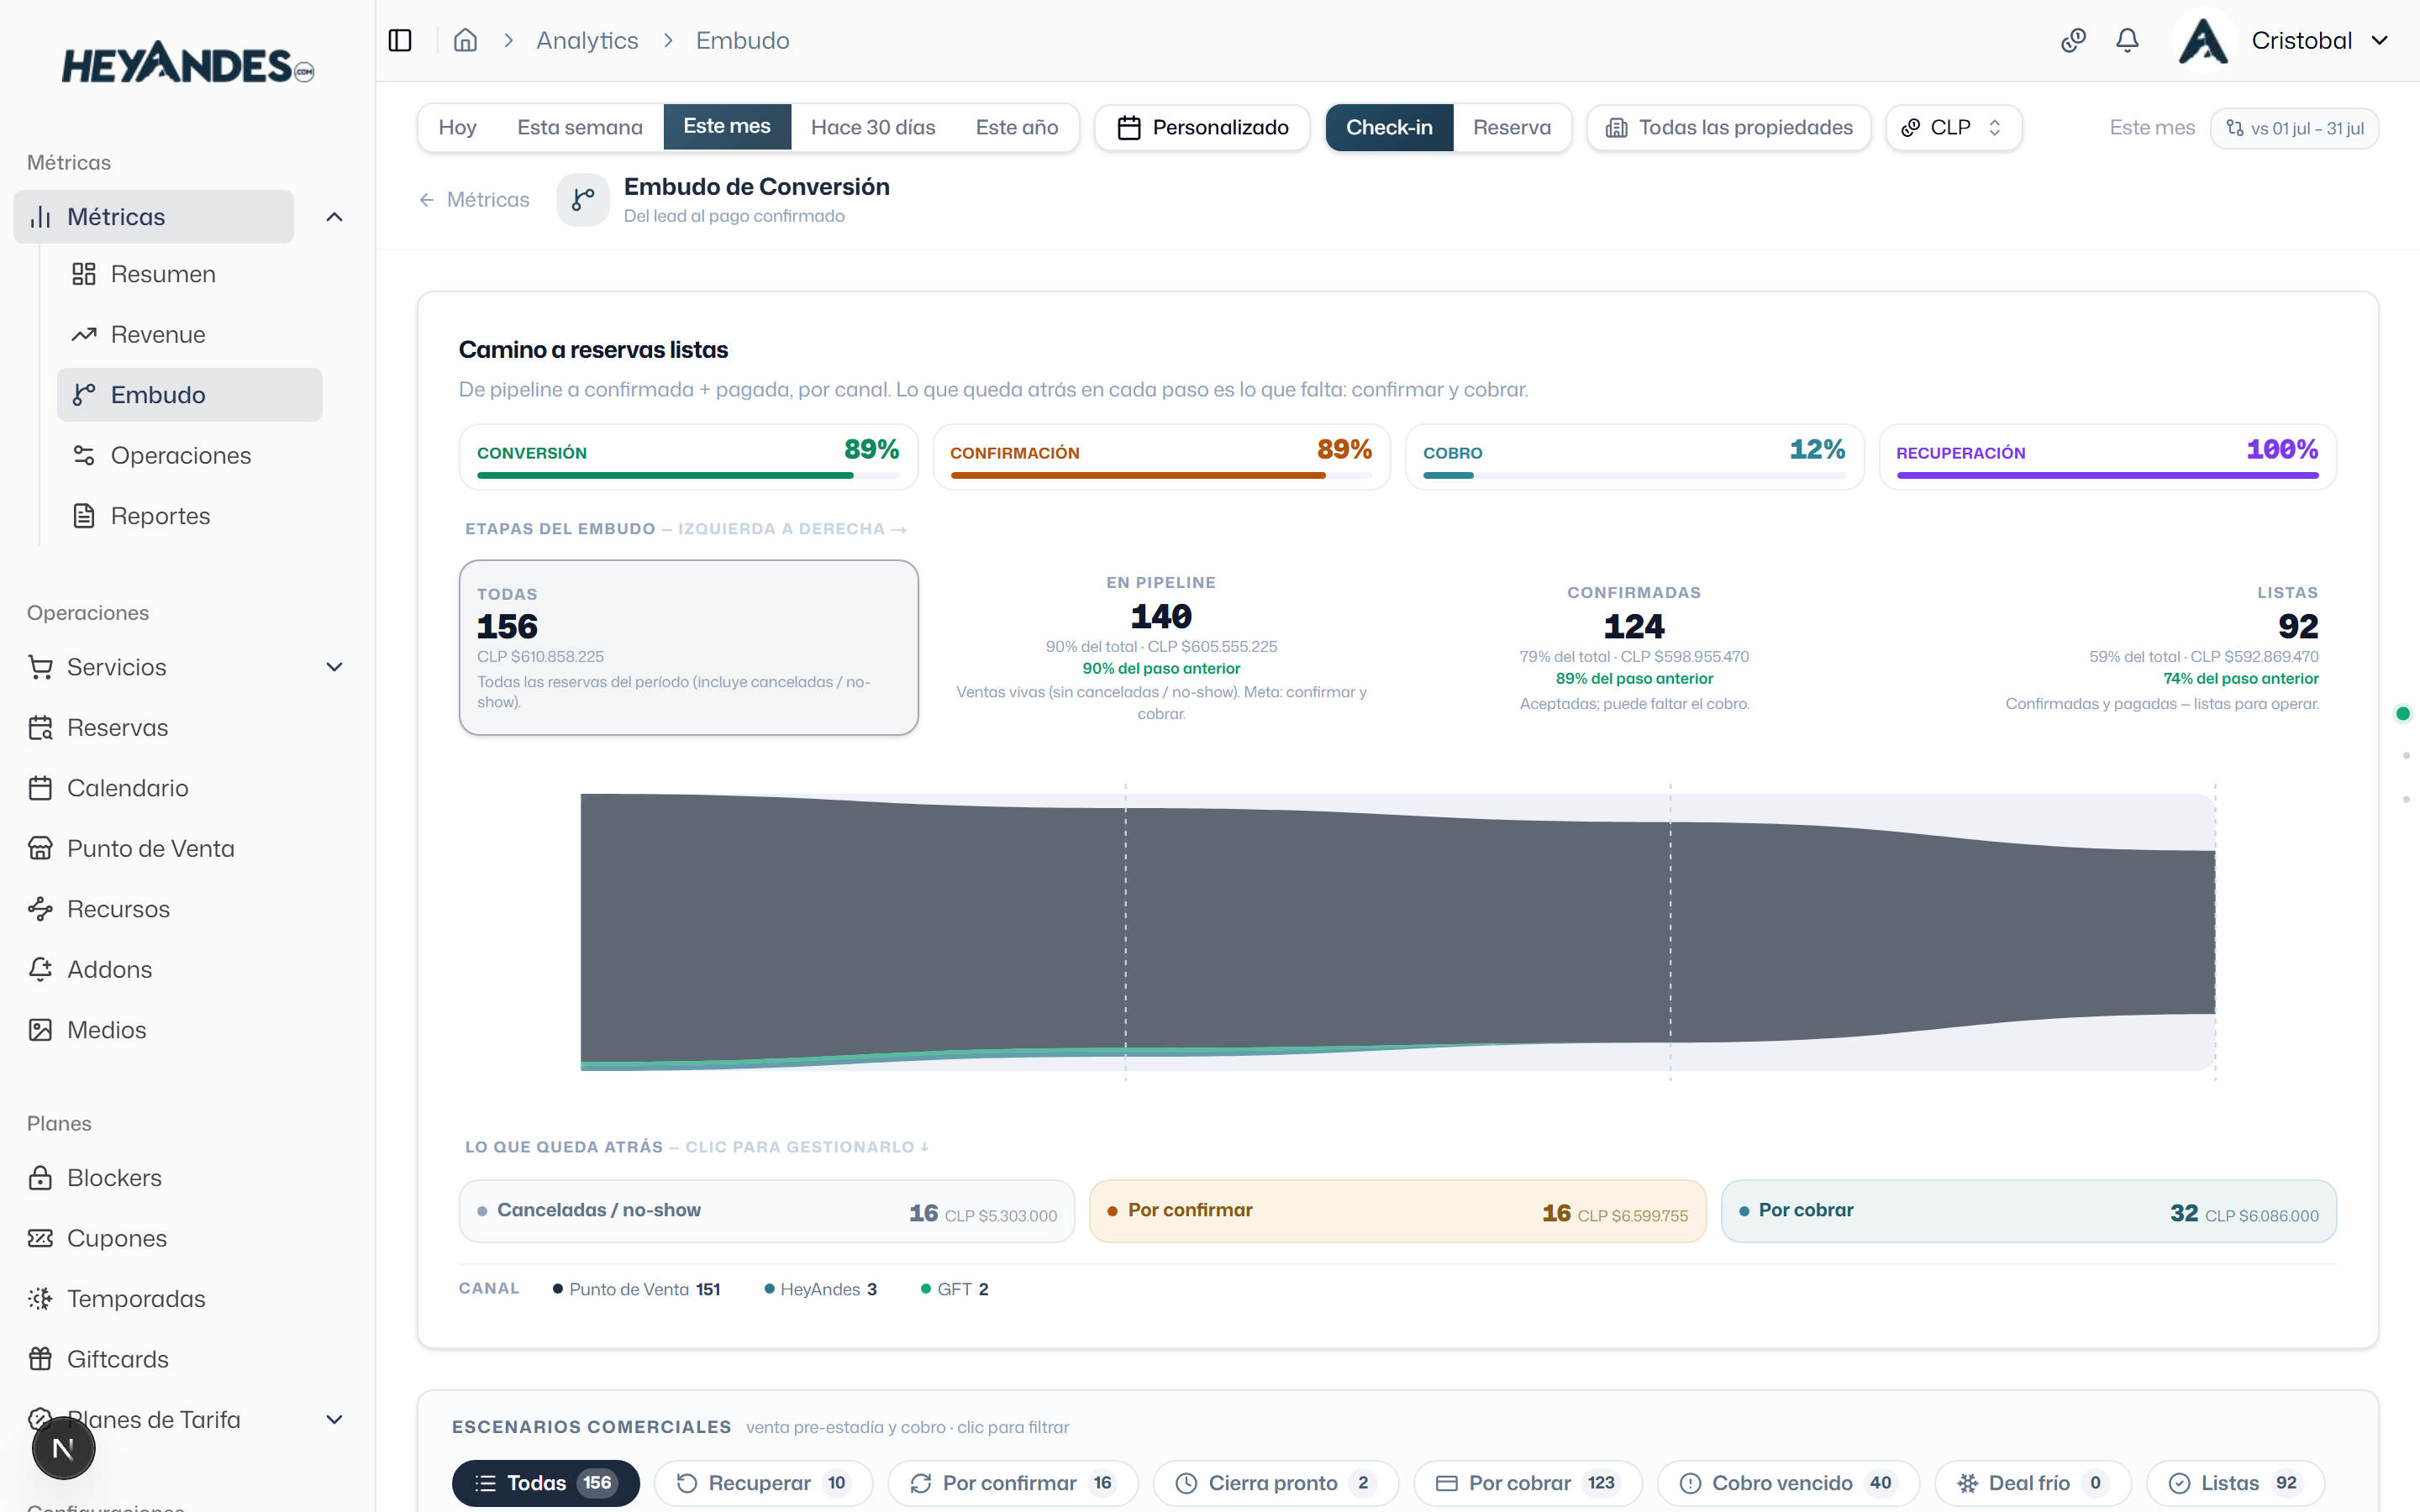This screenshot has height=1512, width=2420.
Task: Switch the date basis to Check-in
Action: click(x=1389, y=127)
